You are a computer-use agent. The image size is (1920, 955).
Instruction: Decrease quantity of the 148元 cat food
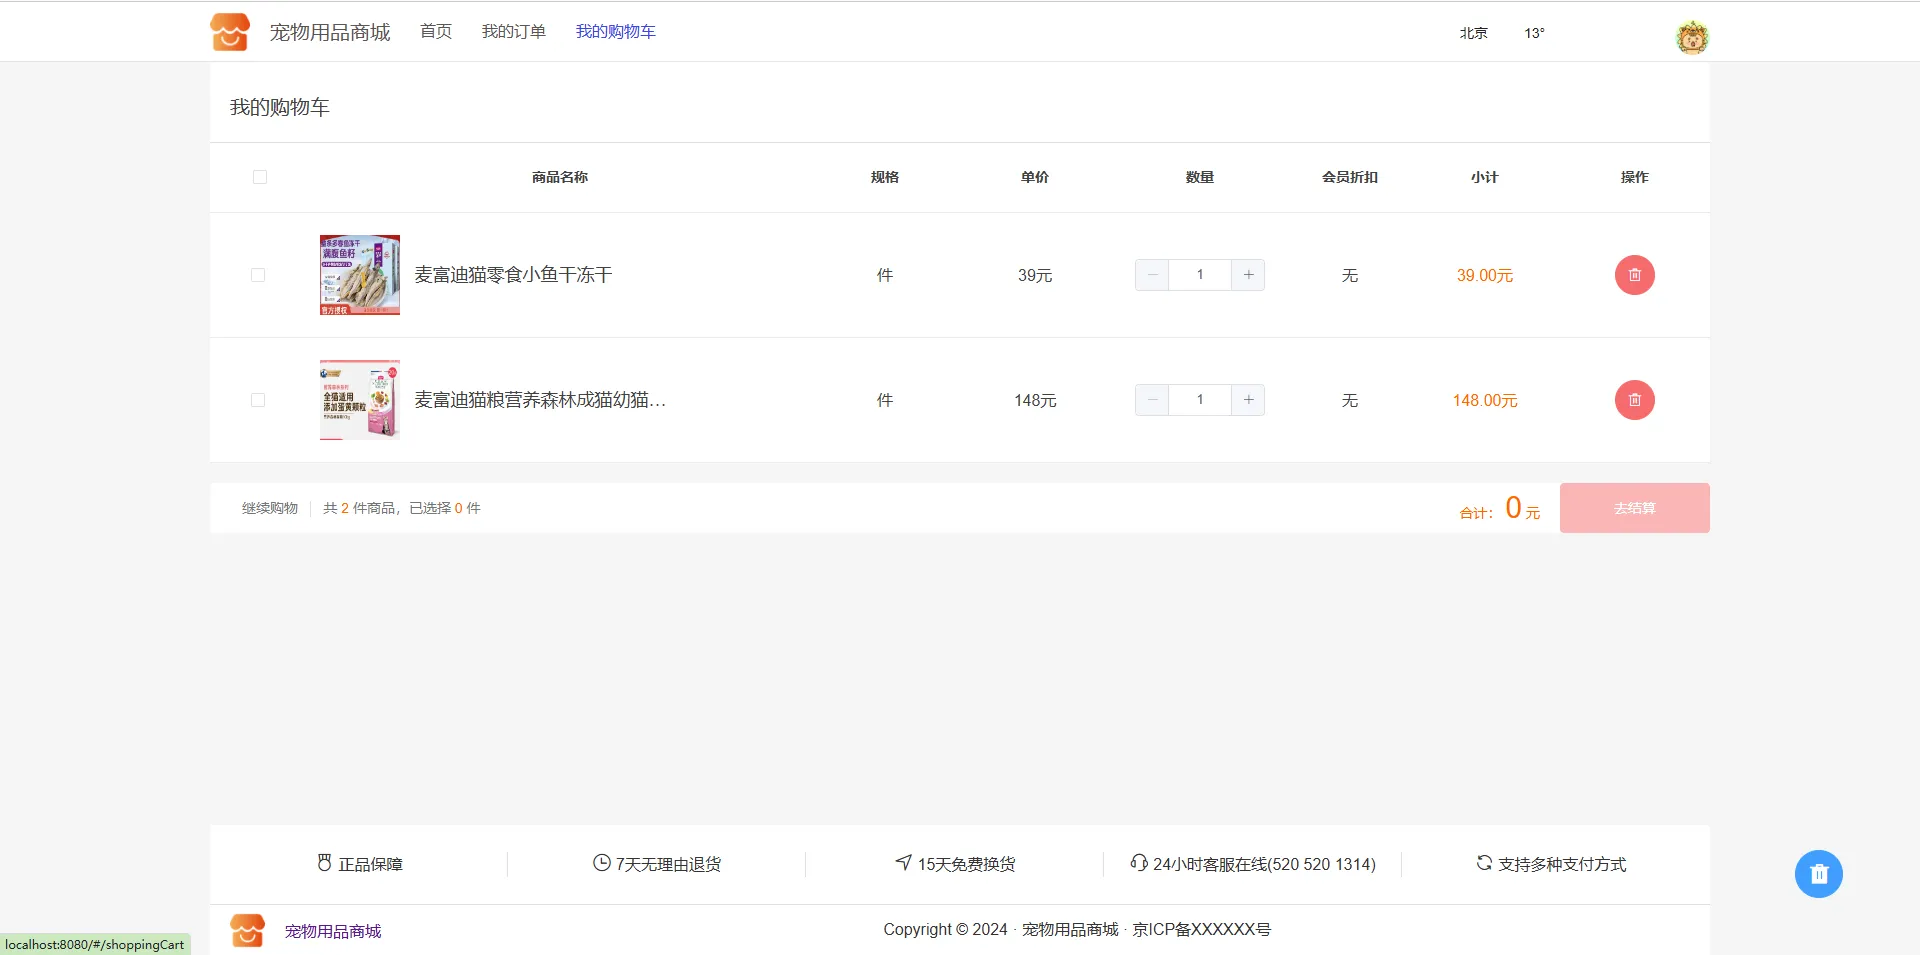pyautogui.click(x=1152, y=400)
